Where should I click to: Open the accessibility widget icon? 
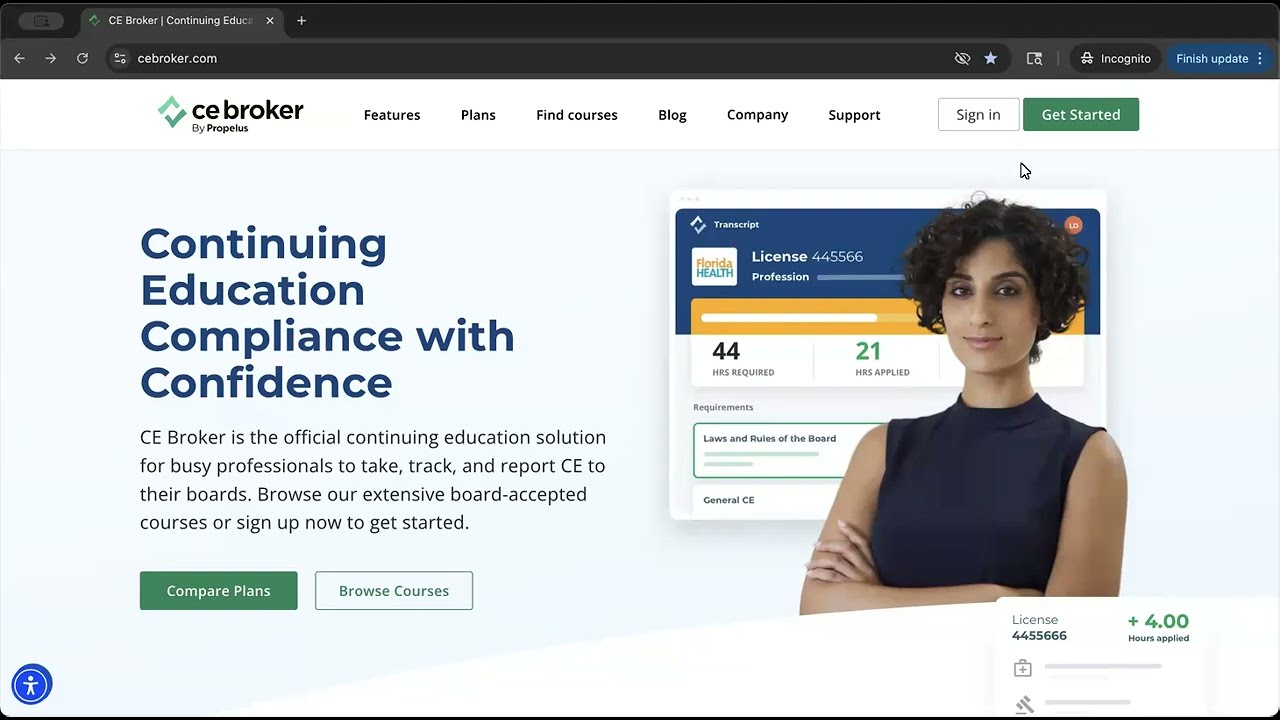point(31,685)
